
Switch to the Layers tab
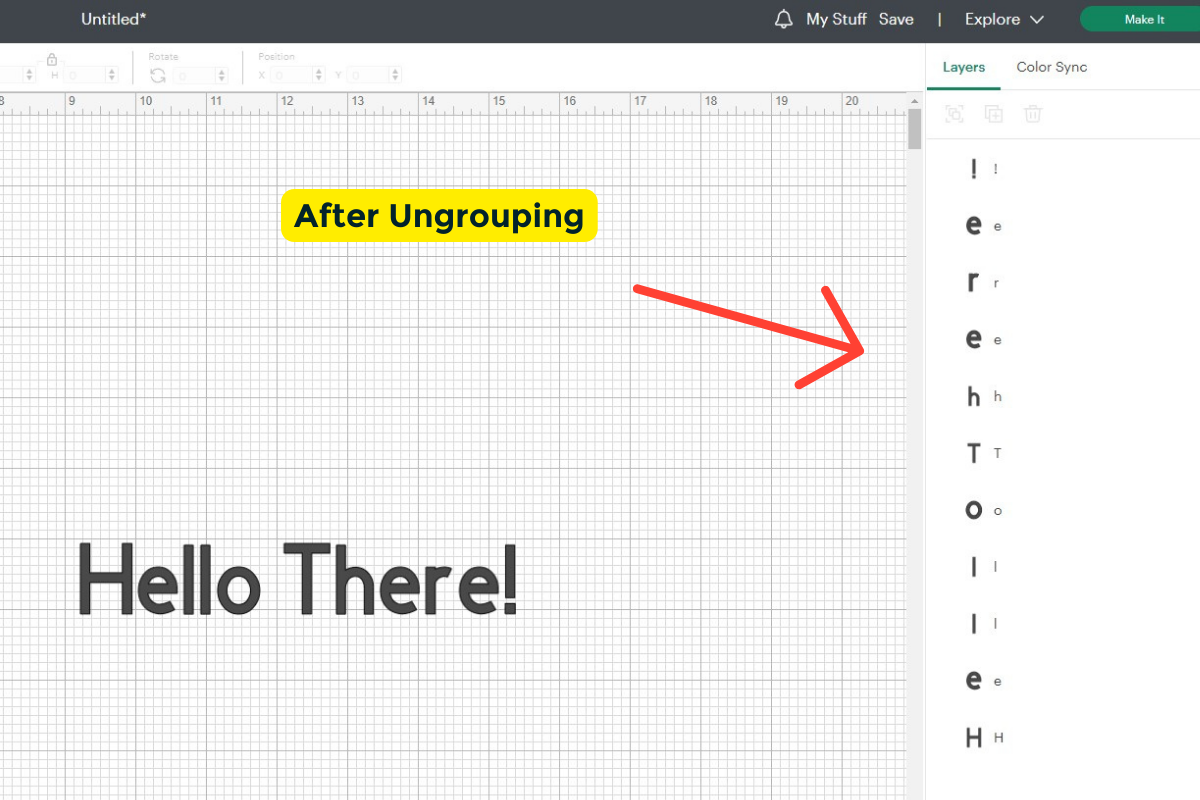pos(964,67)
